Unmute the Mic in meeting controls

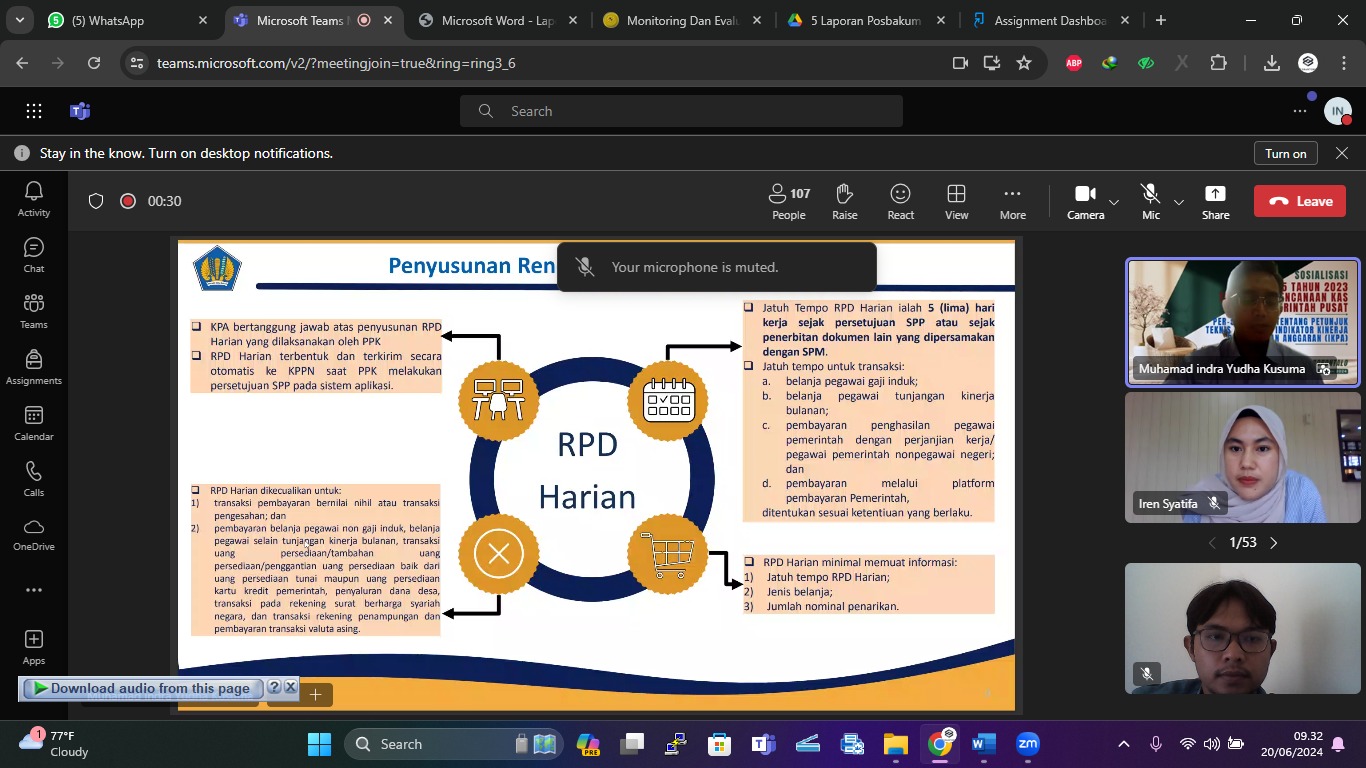point(1151,201)
